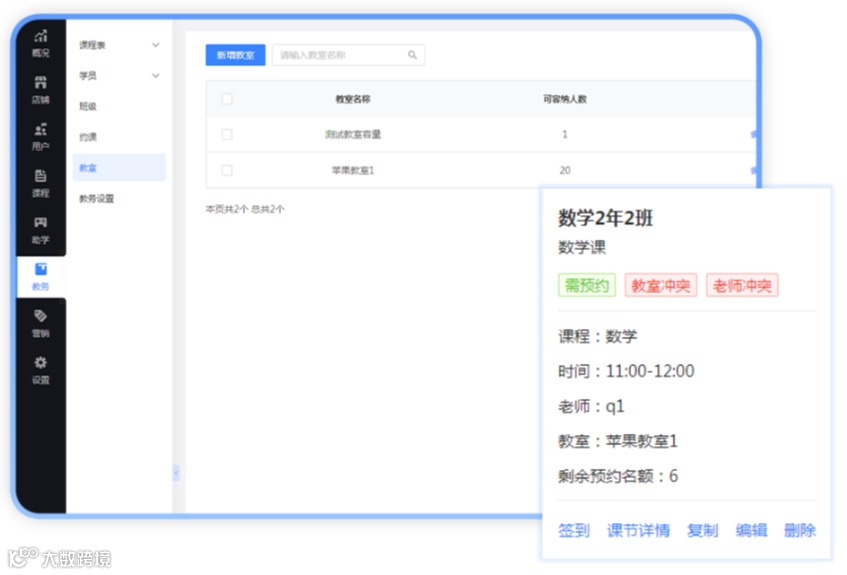The width and height of the screenshot is (847, 575).
Task: Focus the classroom name search field
Action: point(348,55)
